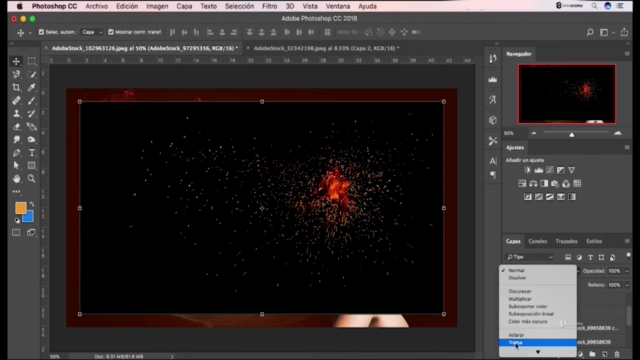
Task: Select the Rectangle shape tool
Action: 31,166
